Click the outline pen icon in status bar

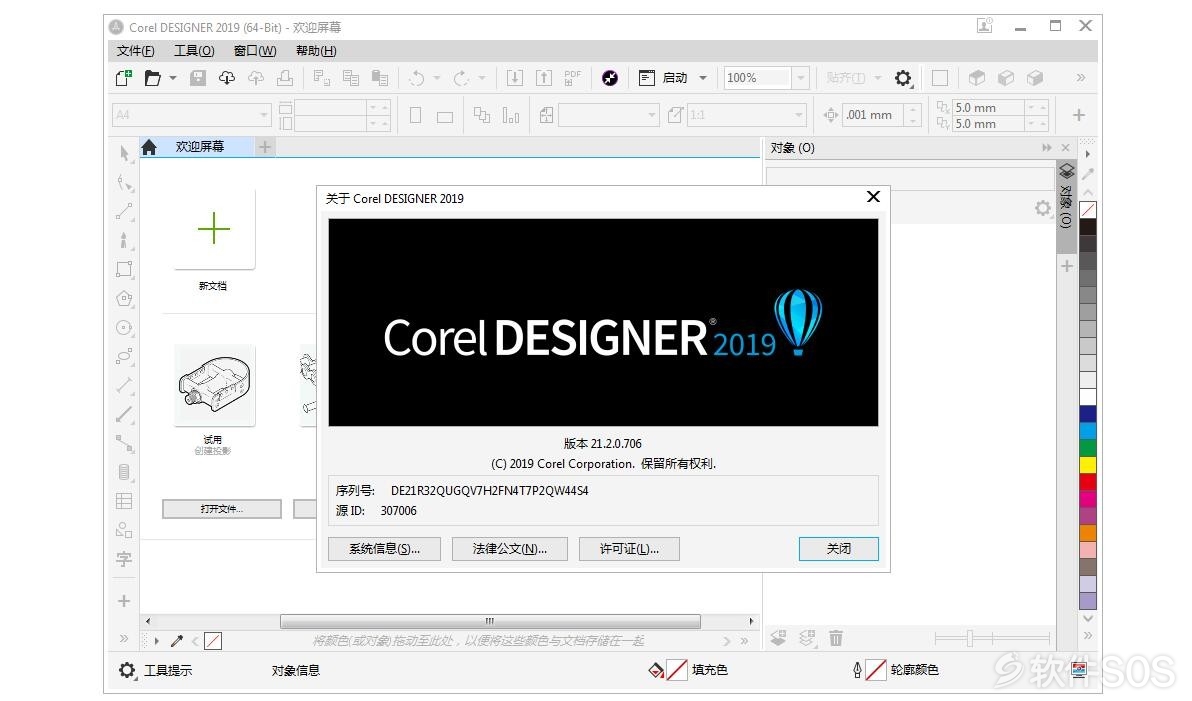(x=857, y=670)
